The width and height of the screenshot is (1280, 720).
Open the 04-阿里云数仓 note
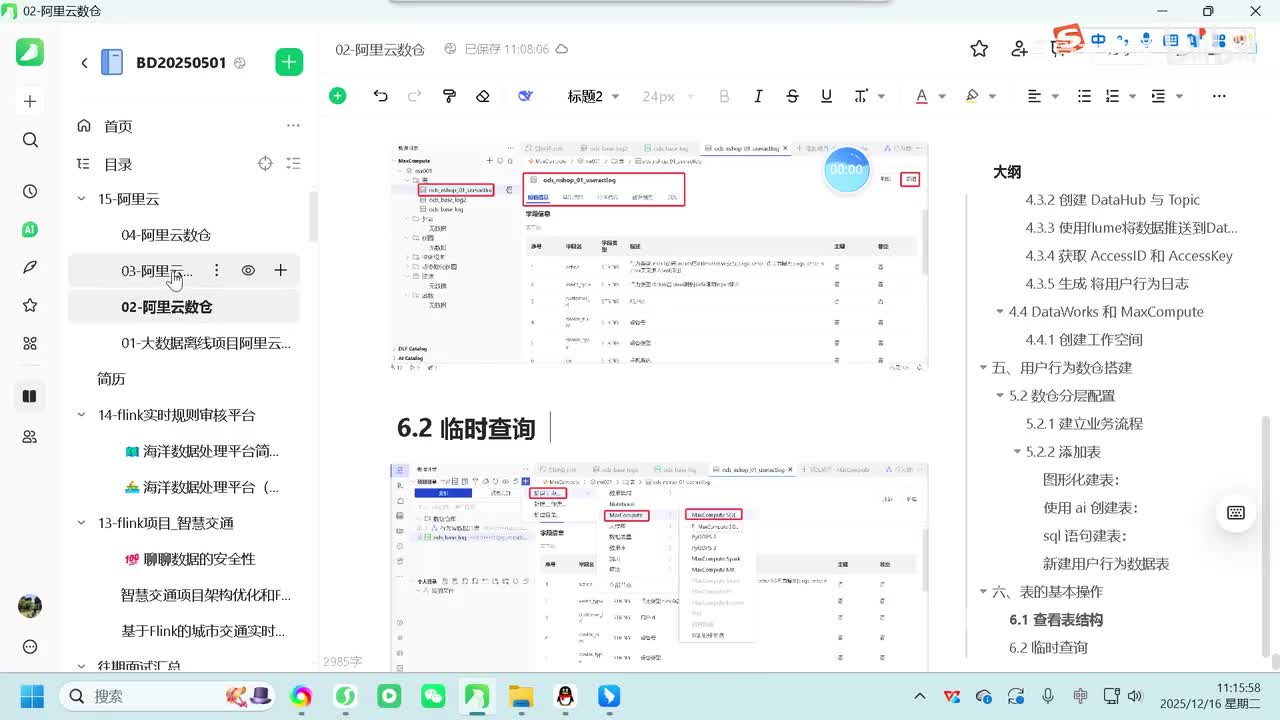point(166,235)
